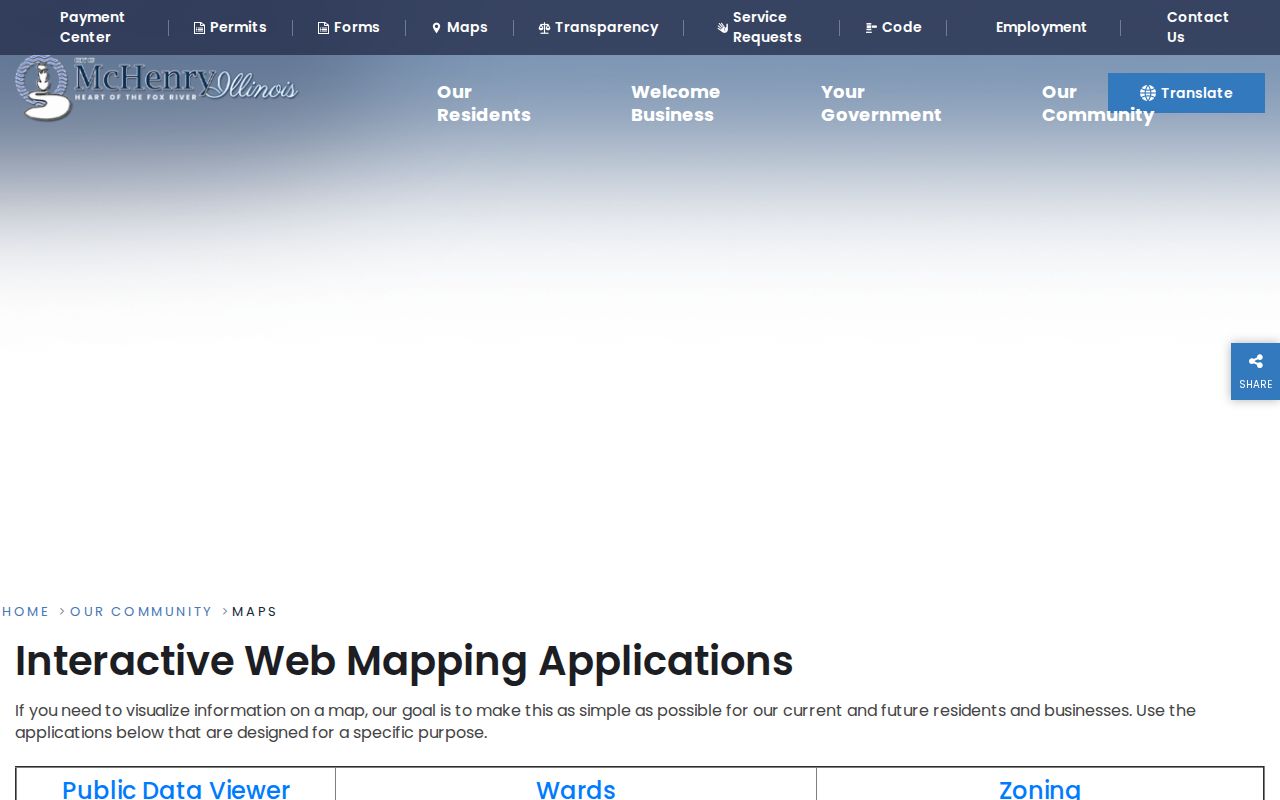The image size is (1280, 800).
Task: Click the SHARE label text
Action: coord(1256,384)
